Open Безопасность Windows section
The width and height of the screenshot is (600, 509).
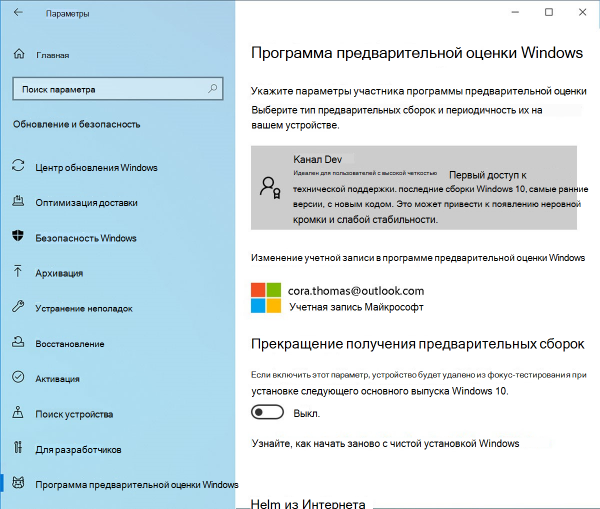[86, 238]
